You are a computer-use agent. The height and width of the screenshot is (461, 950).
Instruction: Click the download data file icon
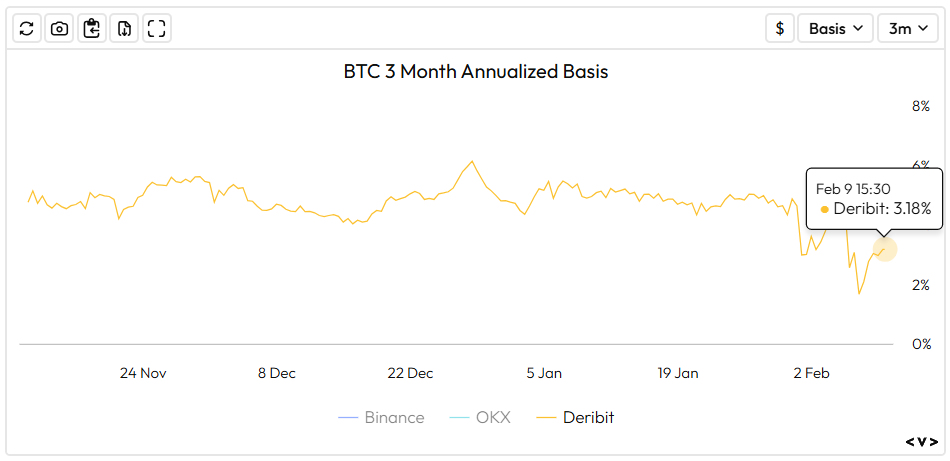click(123, 28)
